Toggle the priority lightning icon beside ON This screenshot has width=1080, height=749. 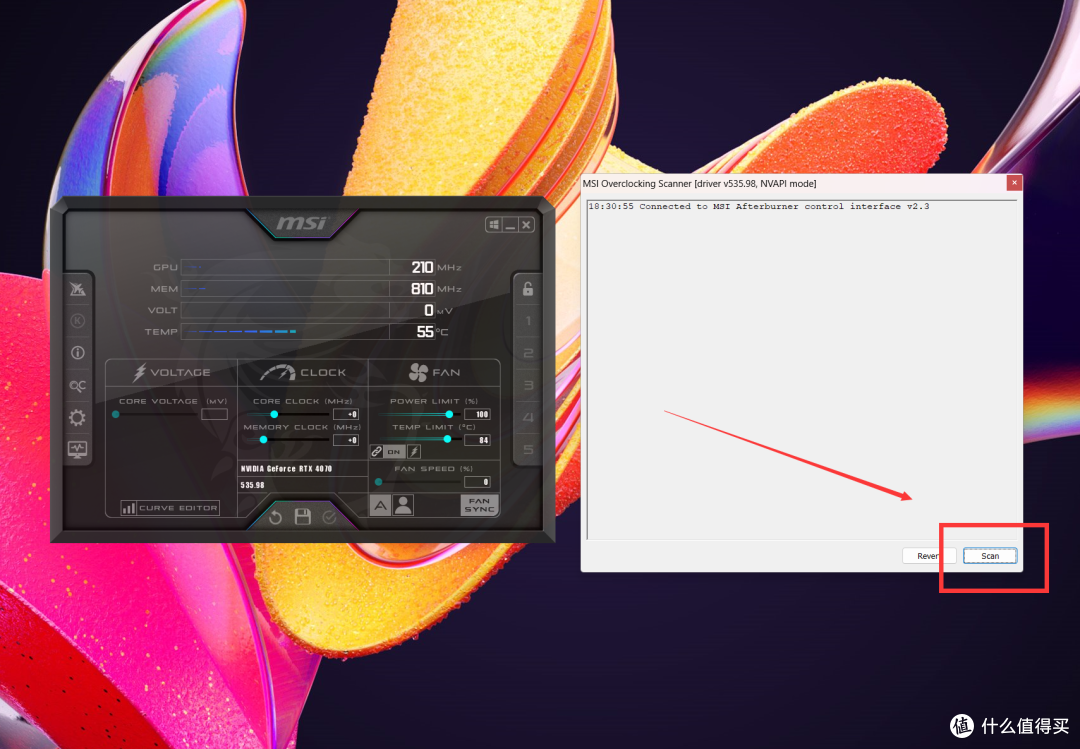click(x=414, y=452)
